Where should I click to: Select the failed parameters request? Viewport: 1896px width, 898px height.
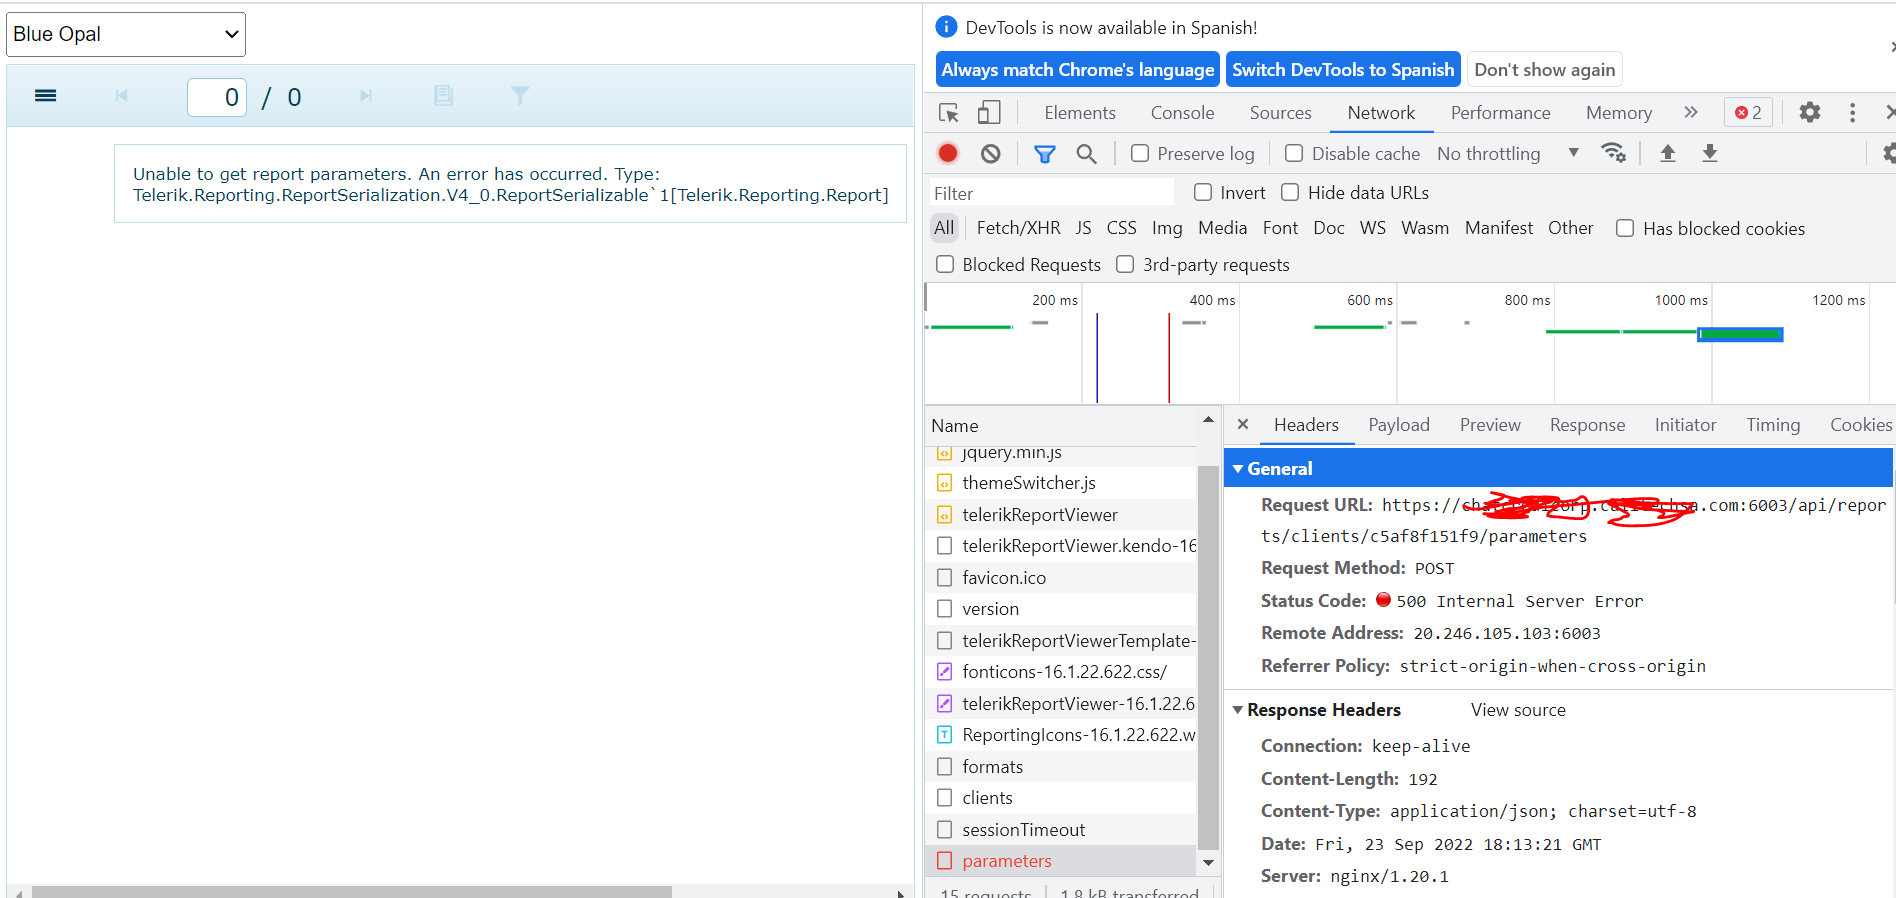[x=1006, y=861]
